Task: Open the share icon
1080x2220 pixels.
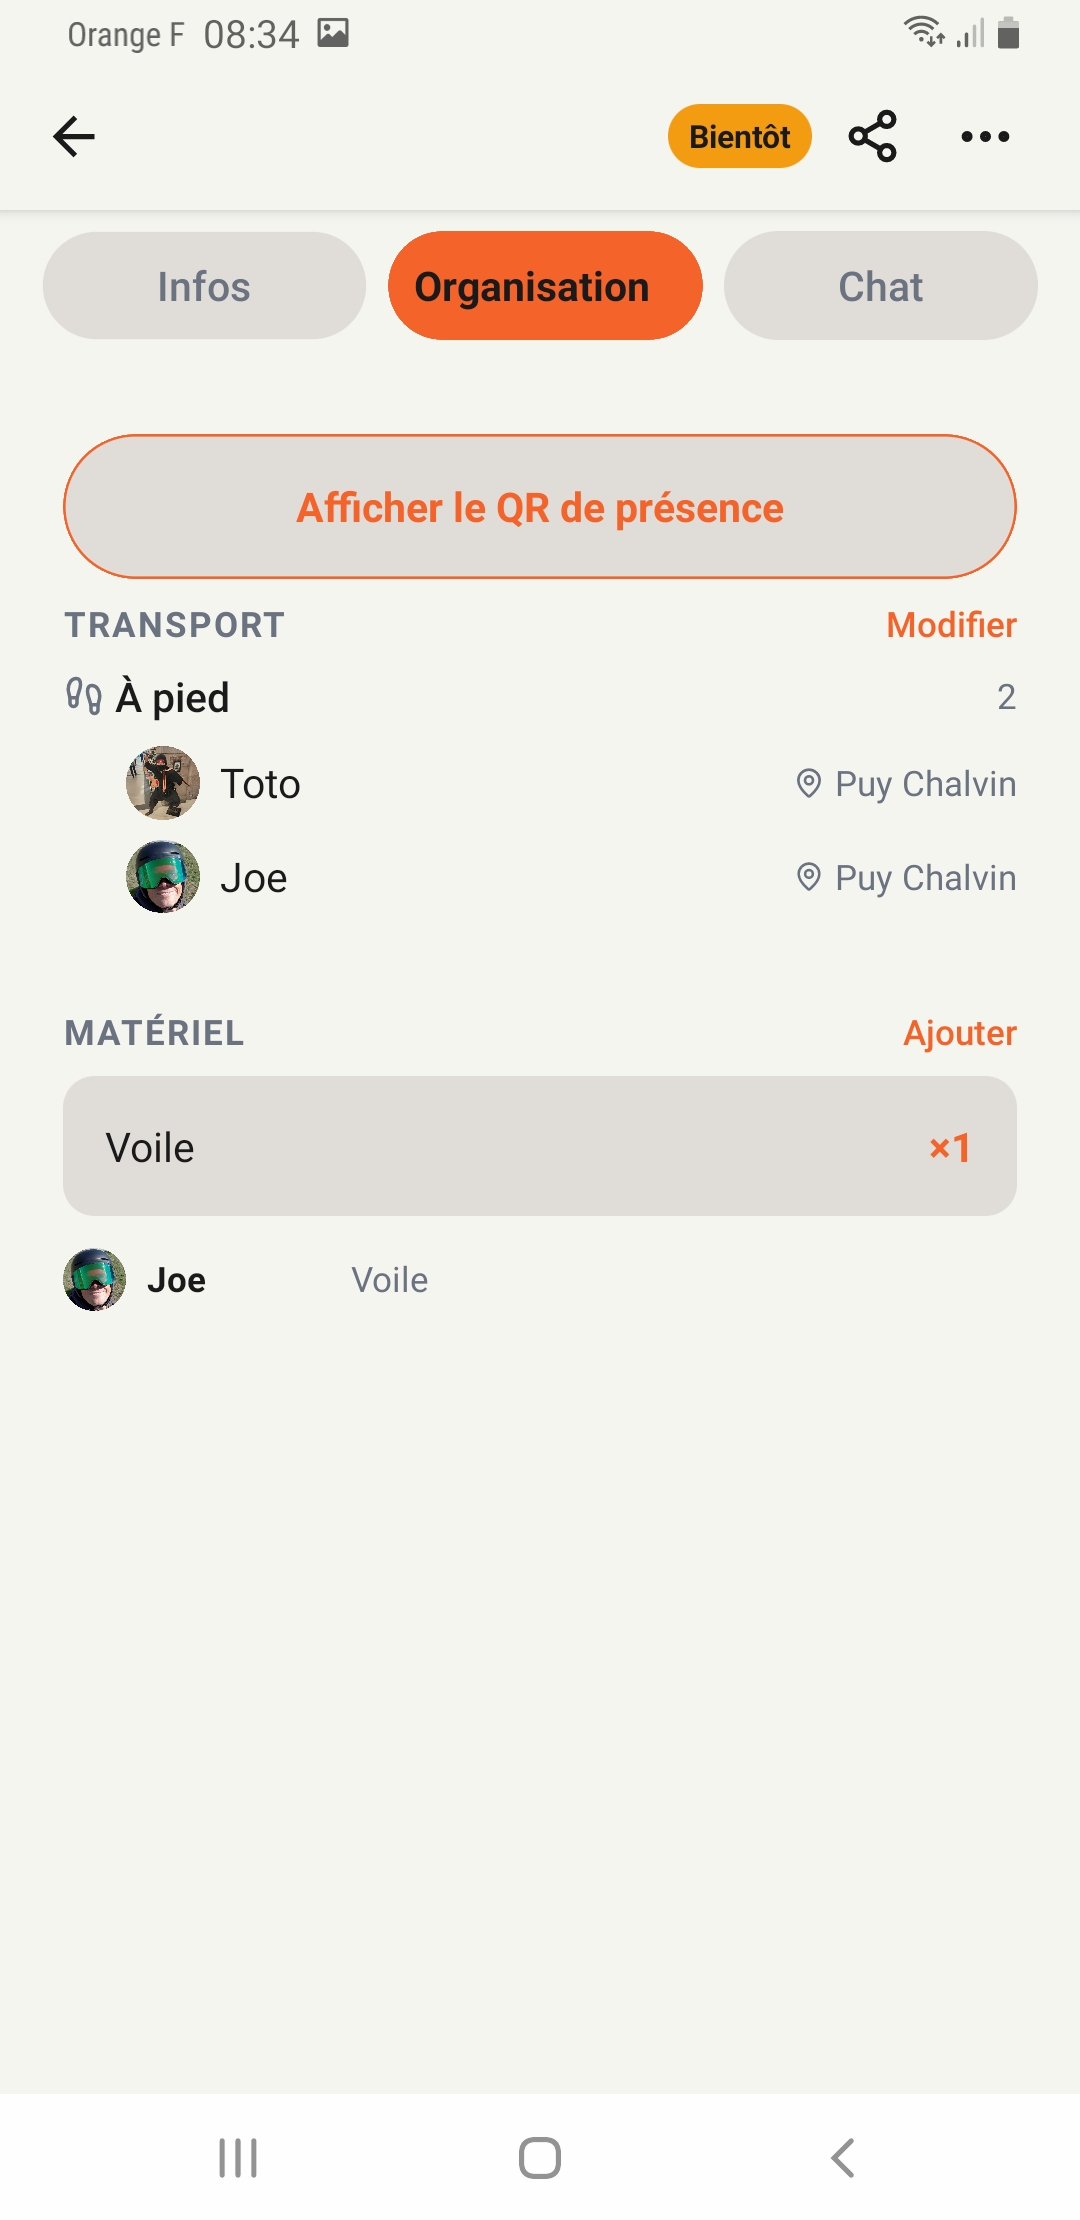Action: (872, 137)
